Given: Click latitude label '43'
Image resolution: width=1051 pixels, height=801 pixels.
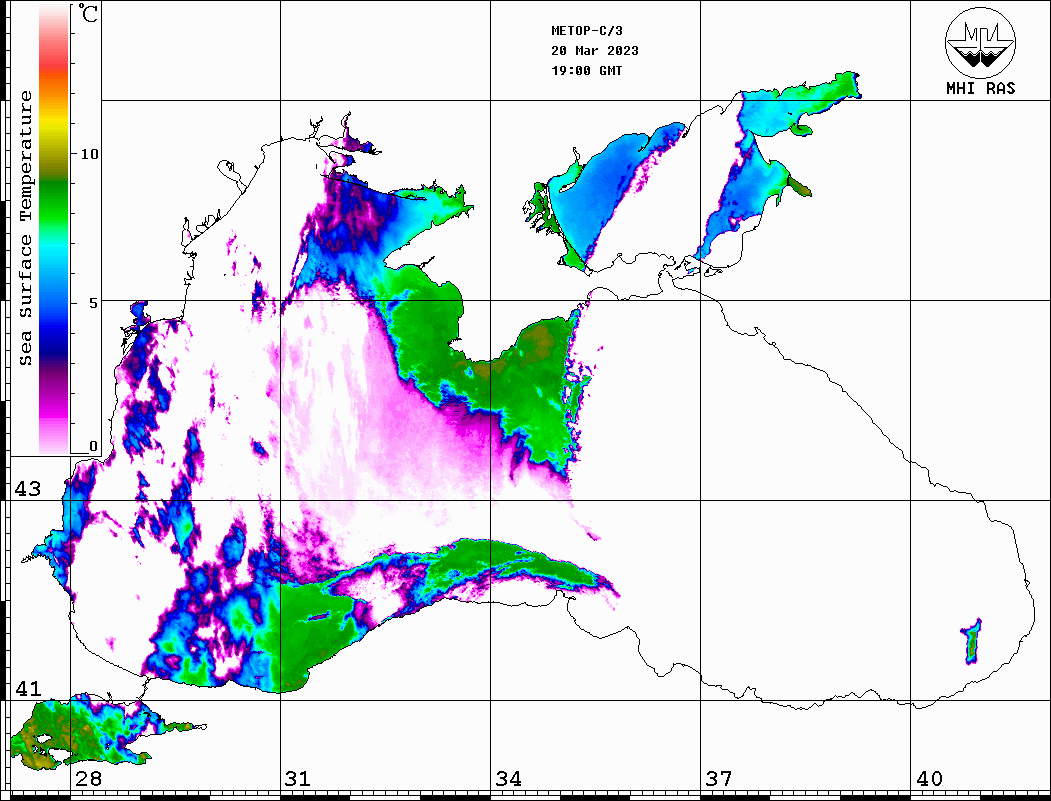Looking at the screenshot, I should pyautogui.click(x=28, y=489).
